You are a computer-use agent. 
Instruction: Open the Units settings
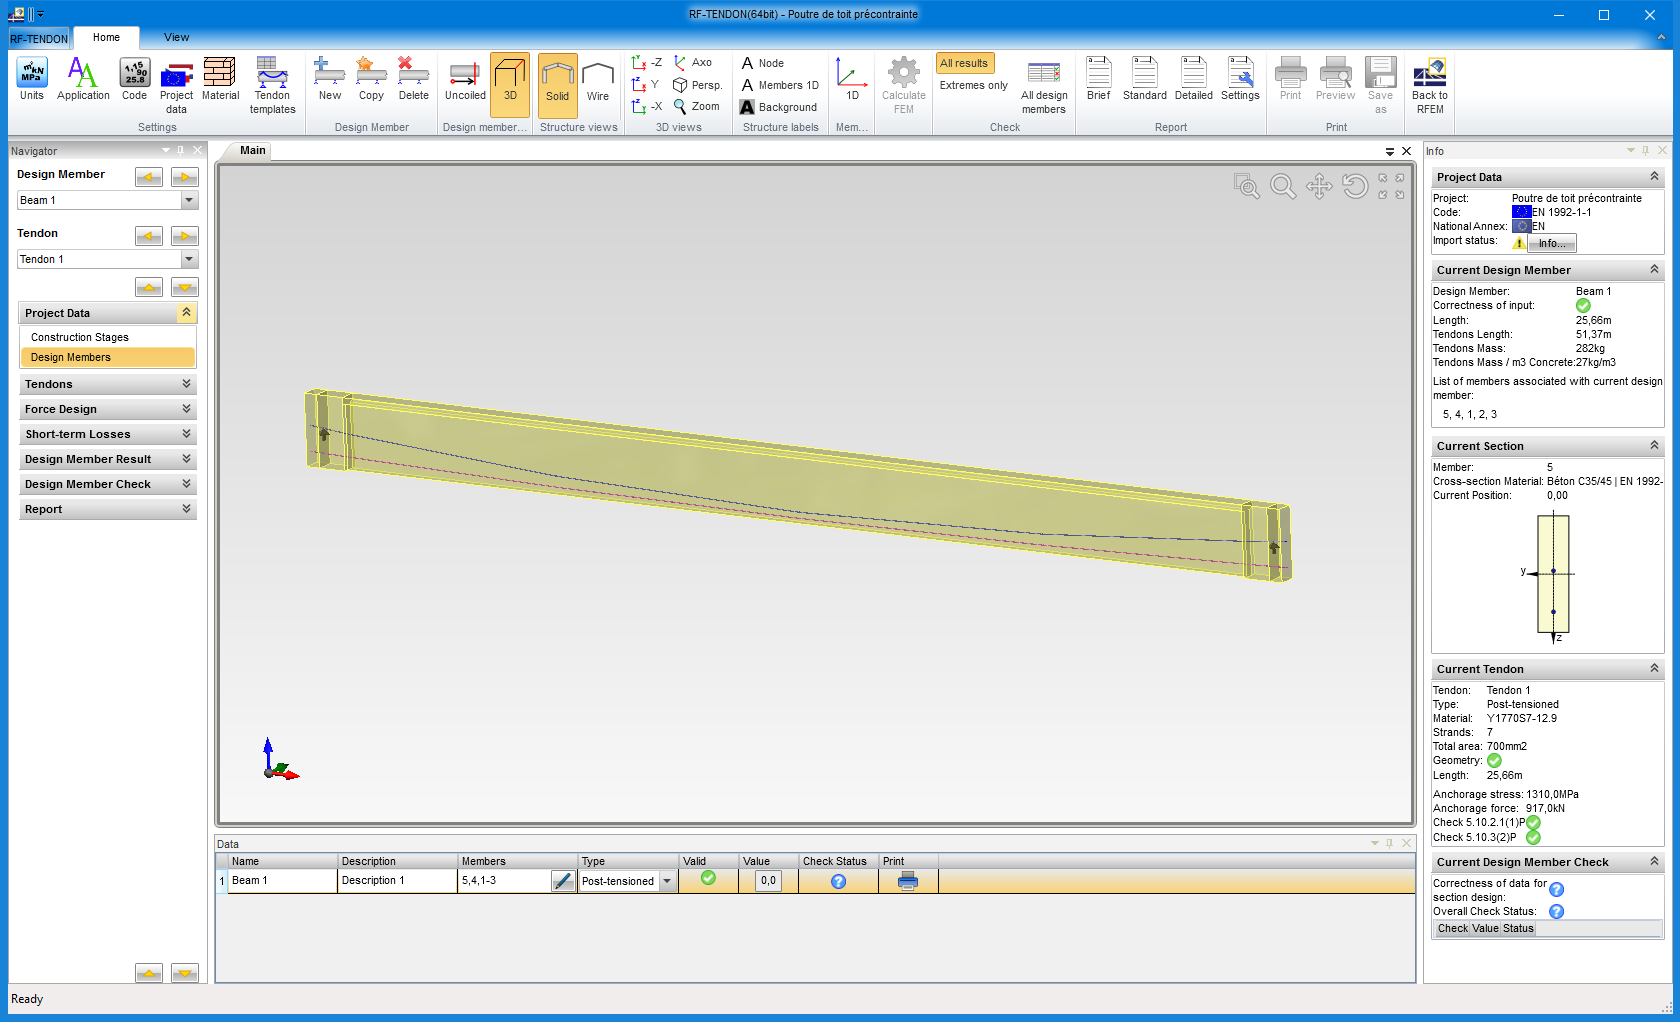point(32,79)
